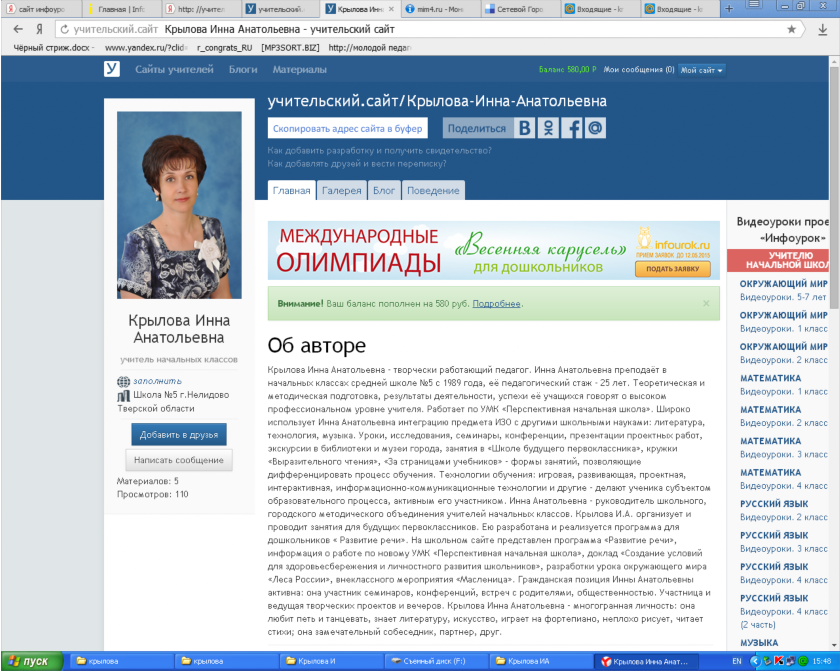Open the 'Мой сайт' dropdown menu

[701, 70]
